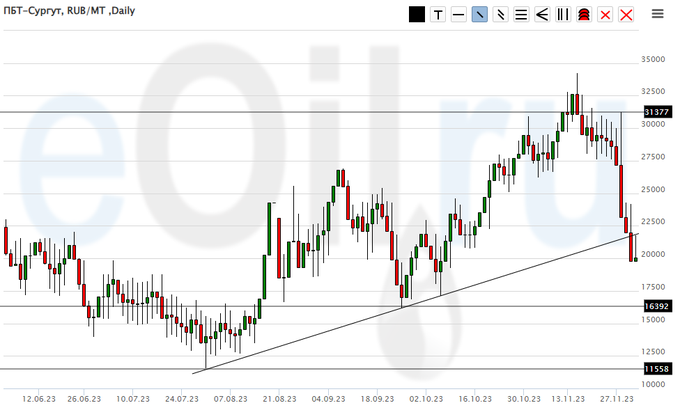680x410 pixels.
Task: Click the small red X delete icon
Action: pyautogui.click(x=605, y=14)
